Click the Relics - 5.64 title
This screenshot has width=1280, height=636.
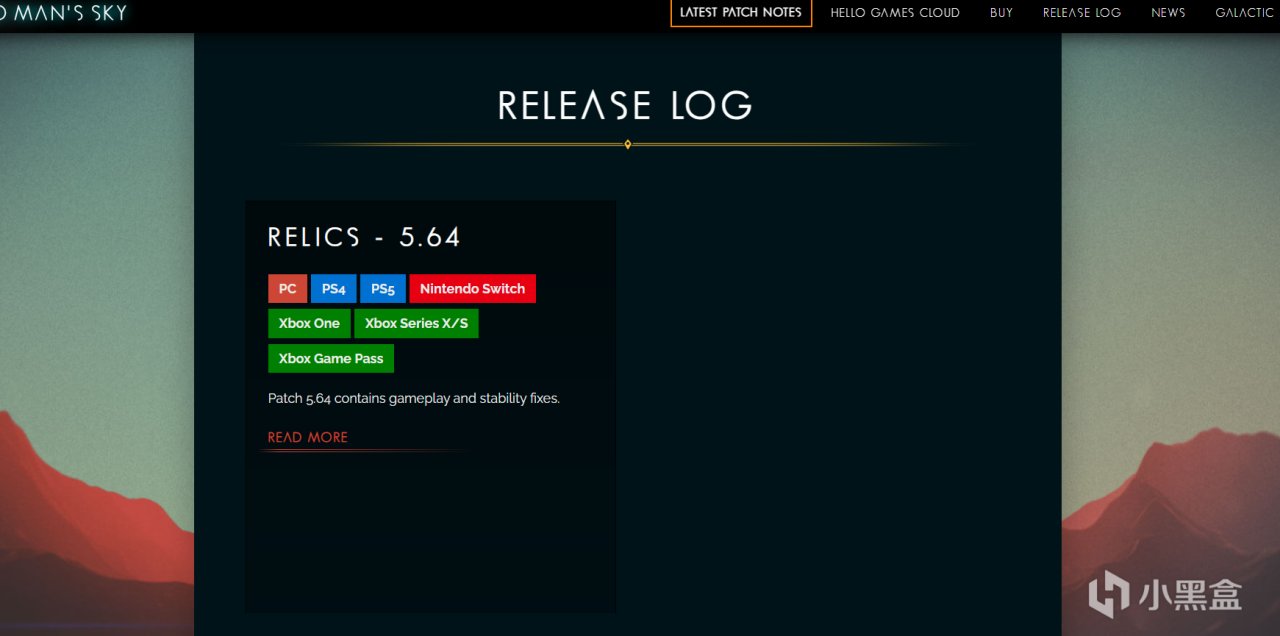364,237
